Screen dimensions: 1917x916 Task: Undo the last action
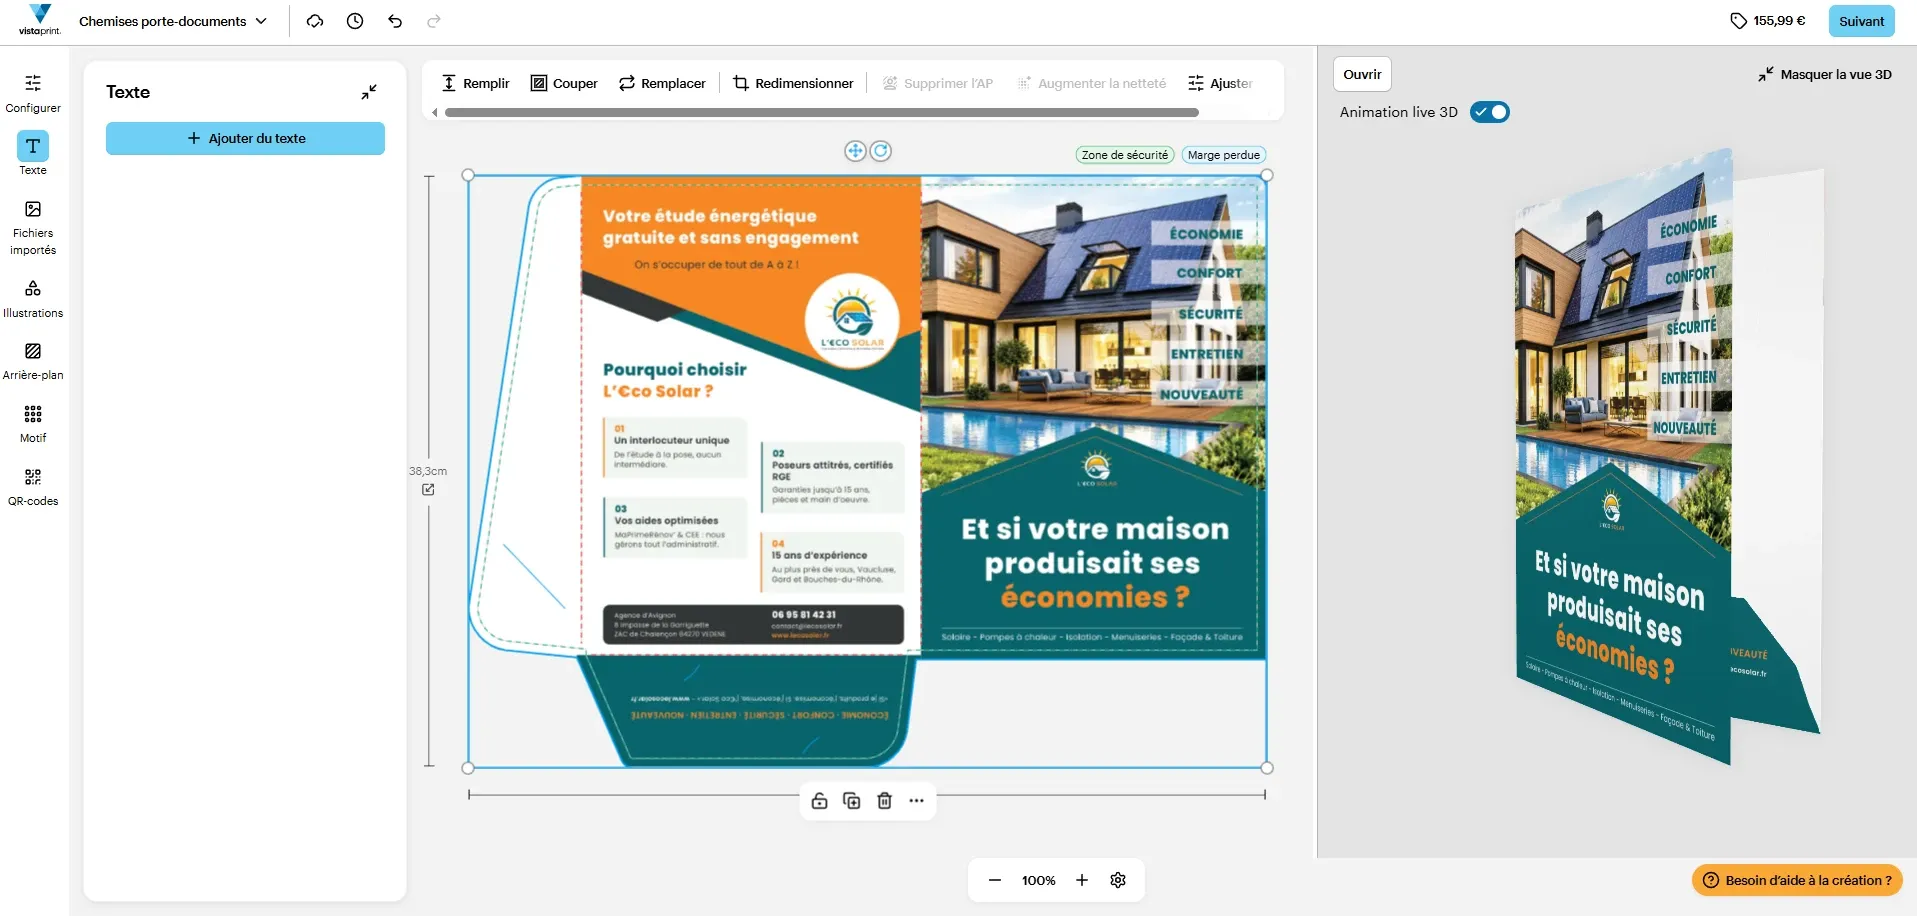pos(395,21)
